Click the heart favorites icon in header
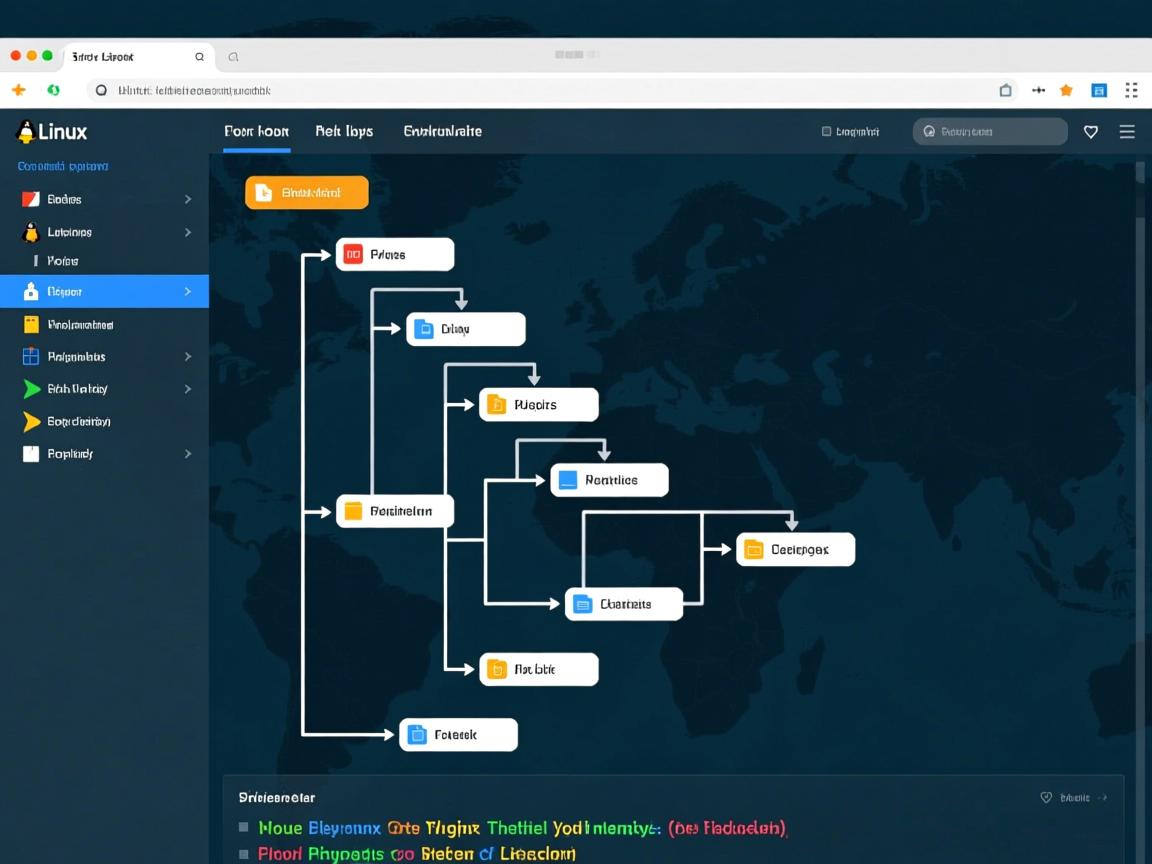 coord(1091,132)
